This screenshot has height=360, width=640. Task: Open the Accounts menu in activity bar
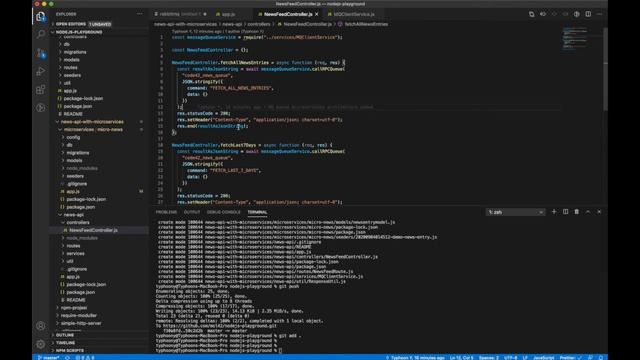41,326
